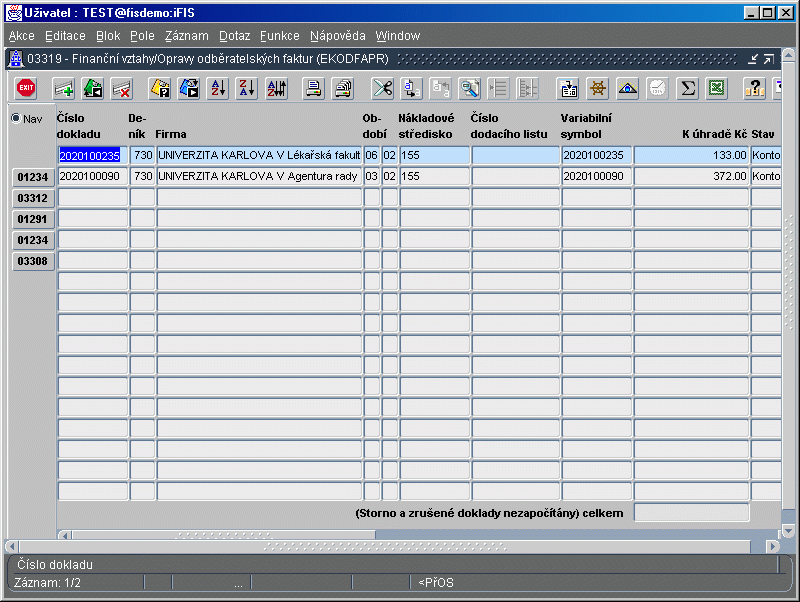Sort ascending with the A-Z arrow icon
This screenshot has height=602, width=800.
219,88
